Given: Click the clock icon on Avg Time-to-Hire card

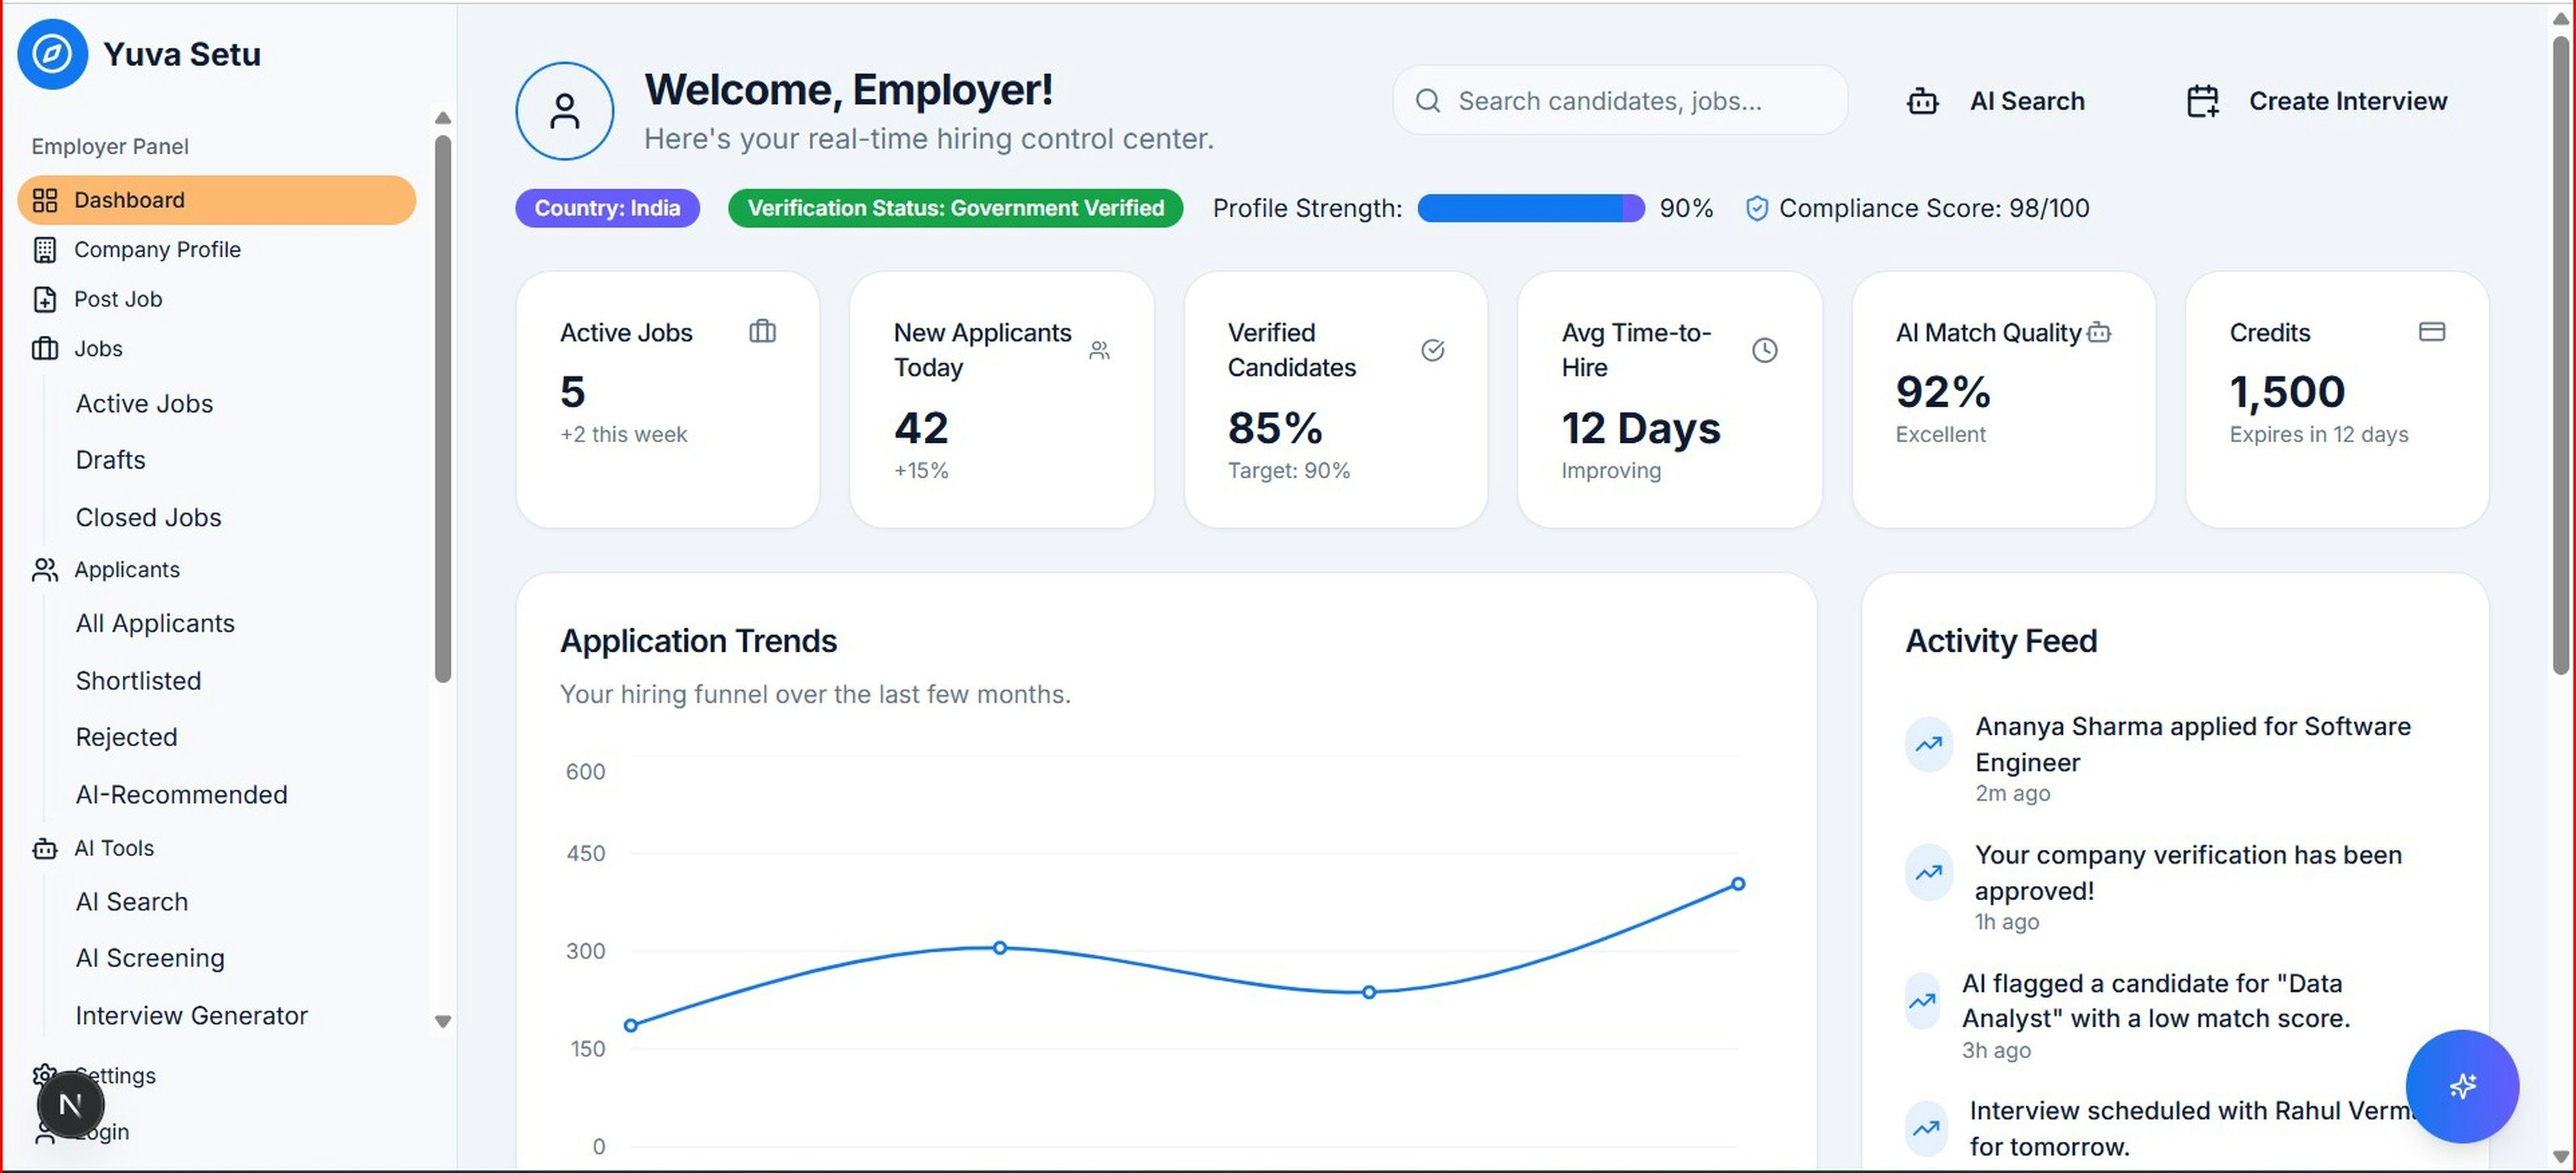Looking at the screenshot, I should [x=1764, y=350].
